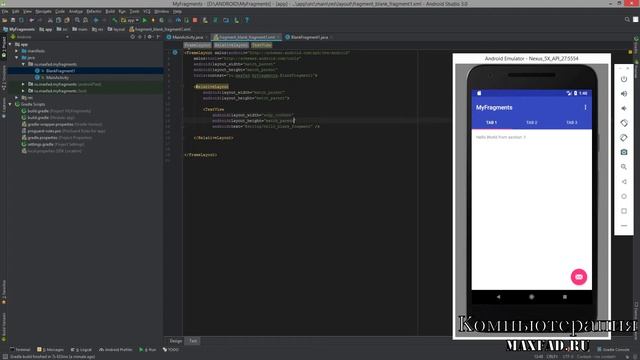Collapse the Gradle Scripts node
This screenshot has width=640, height=360.
10,104
